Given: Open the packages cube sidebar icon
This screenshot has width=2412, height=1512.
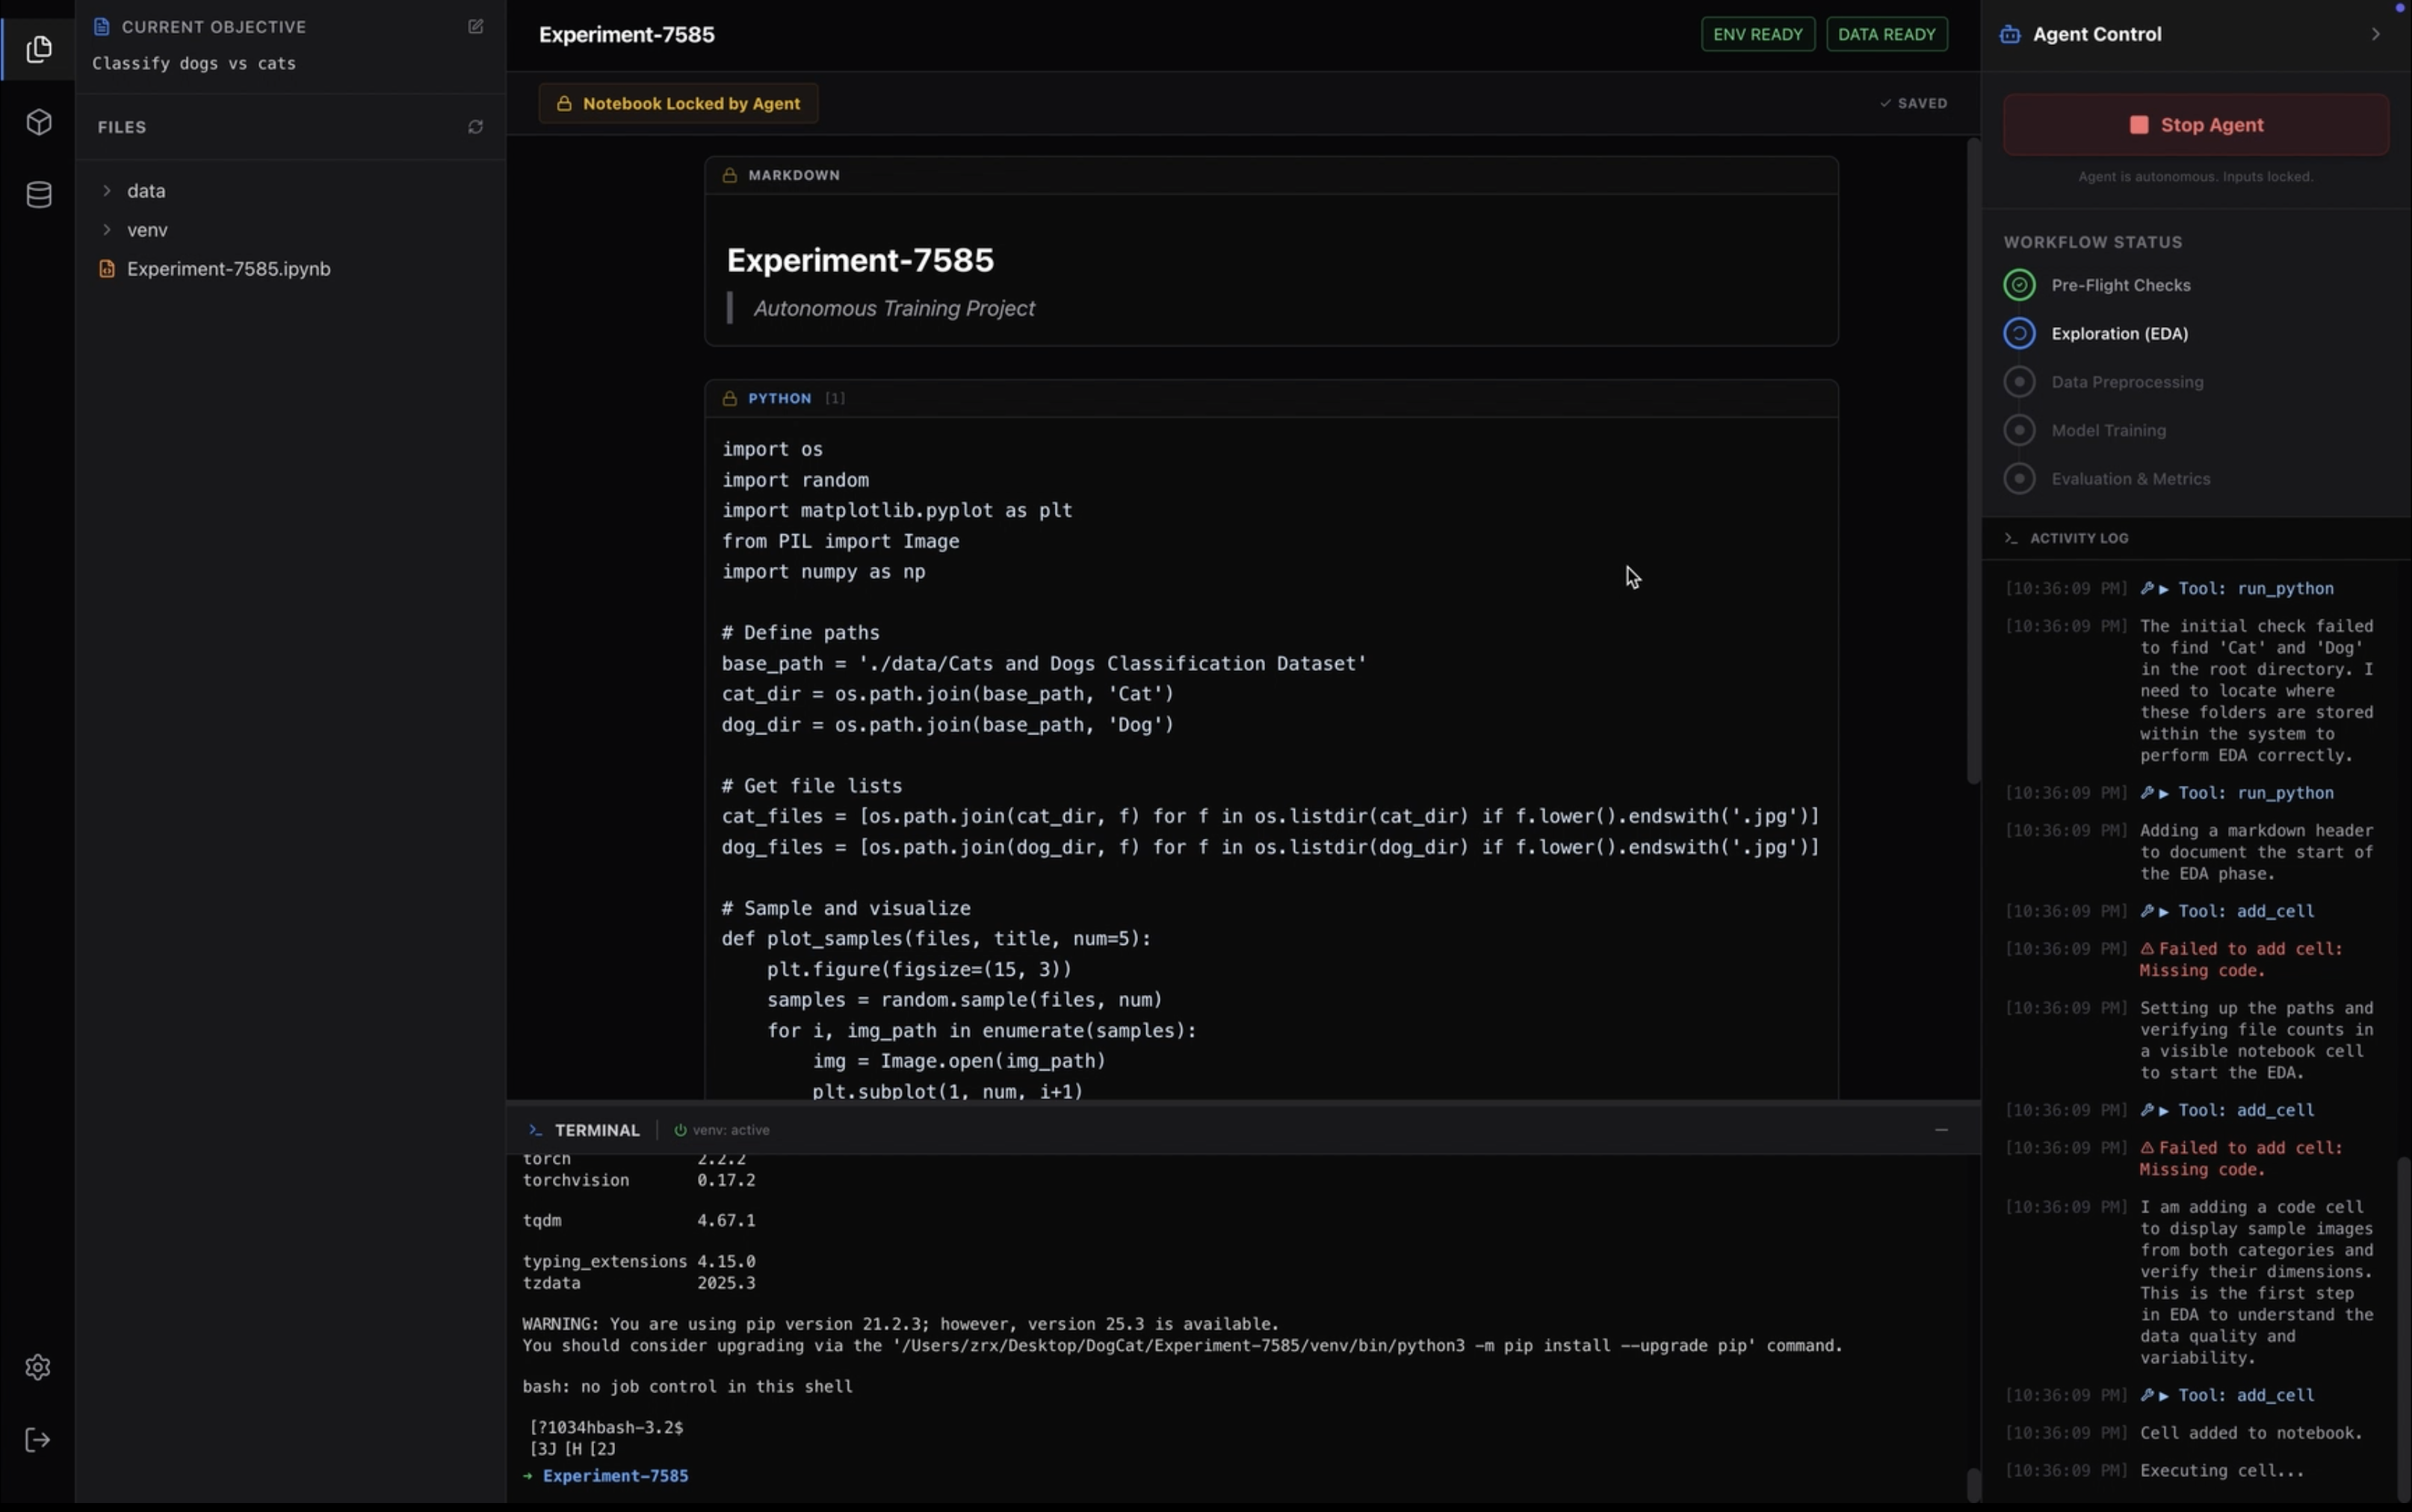Looking at the screenshot, I should pos(39,122).
